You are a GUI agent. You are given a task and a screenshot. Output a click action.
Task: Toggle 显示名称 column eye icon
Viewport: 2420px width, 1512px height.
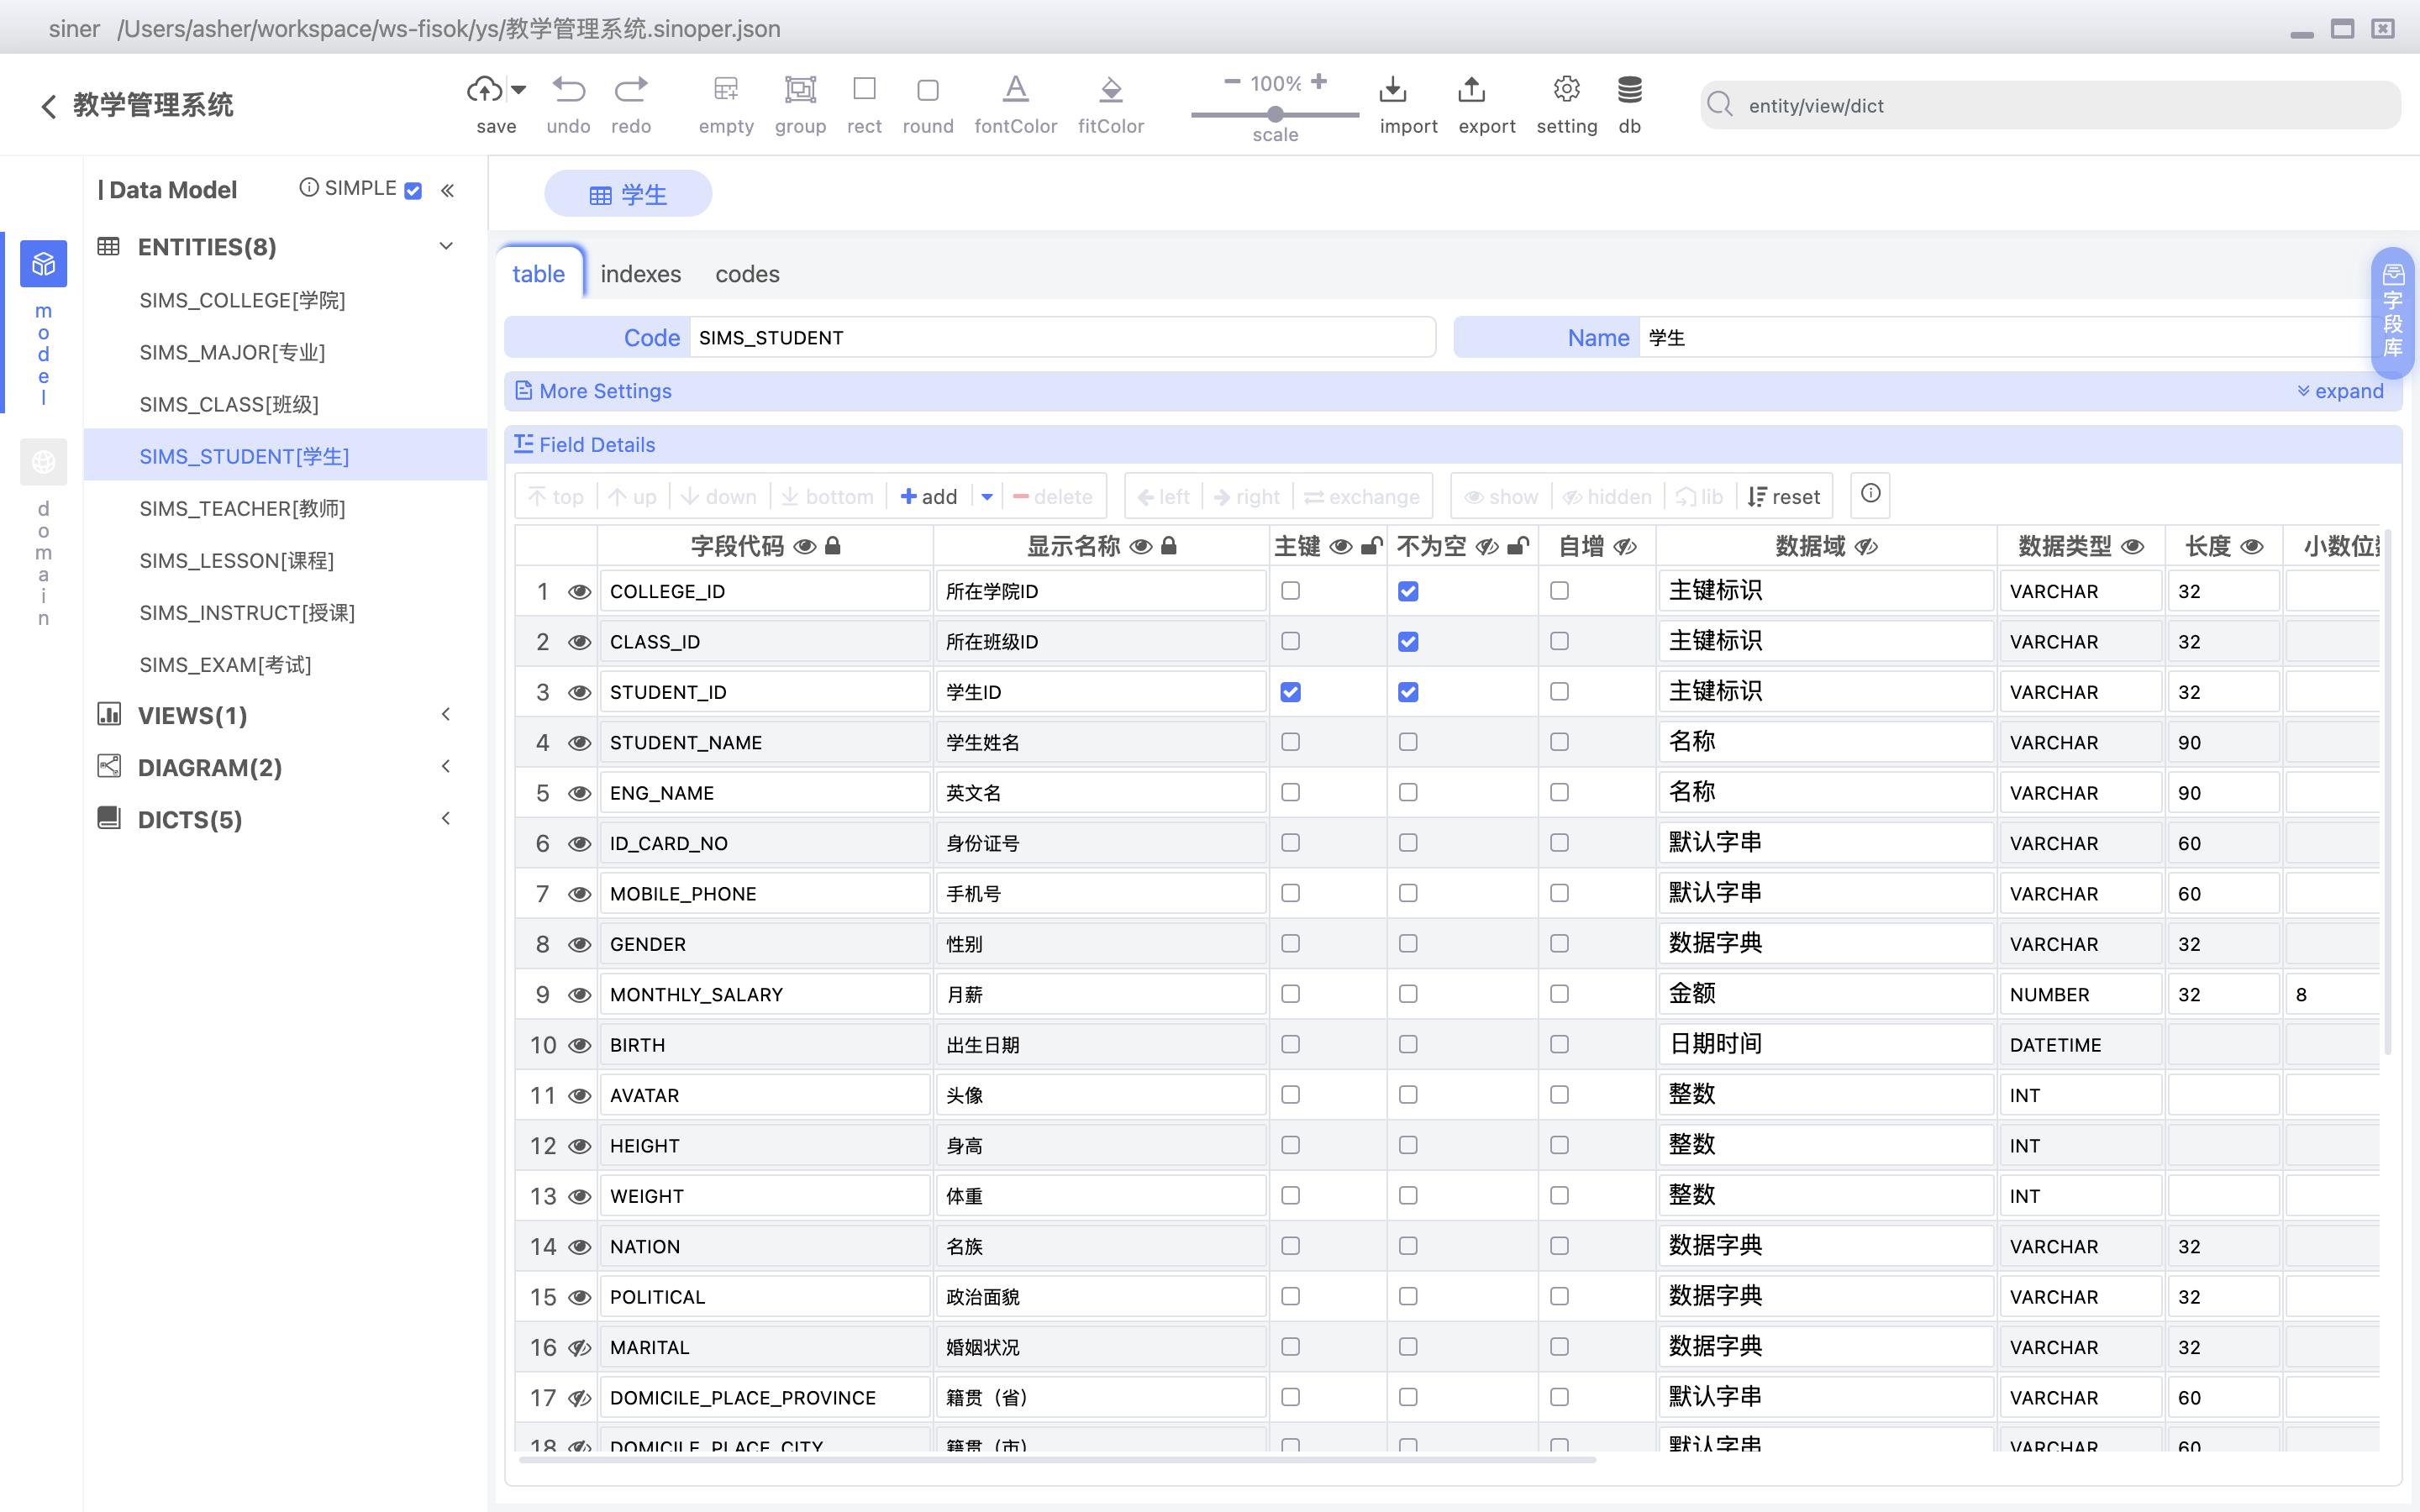click(x=1140, y=547)
